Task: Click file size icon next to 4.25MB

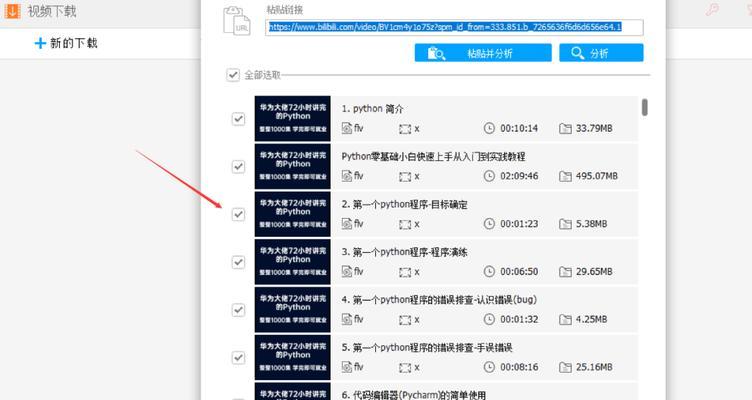Action: 565,319
